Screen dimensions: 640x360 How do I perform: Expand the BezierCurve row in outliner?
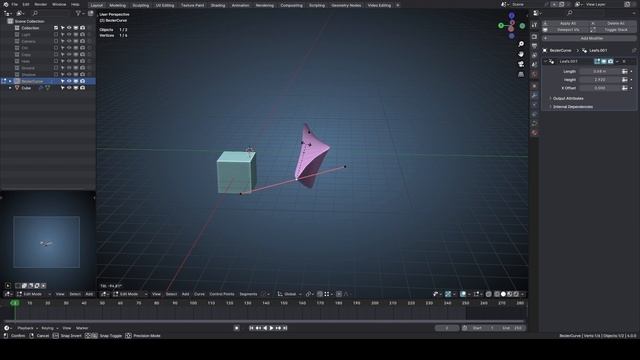tap(10, 81)
